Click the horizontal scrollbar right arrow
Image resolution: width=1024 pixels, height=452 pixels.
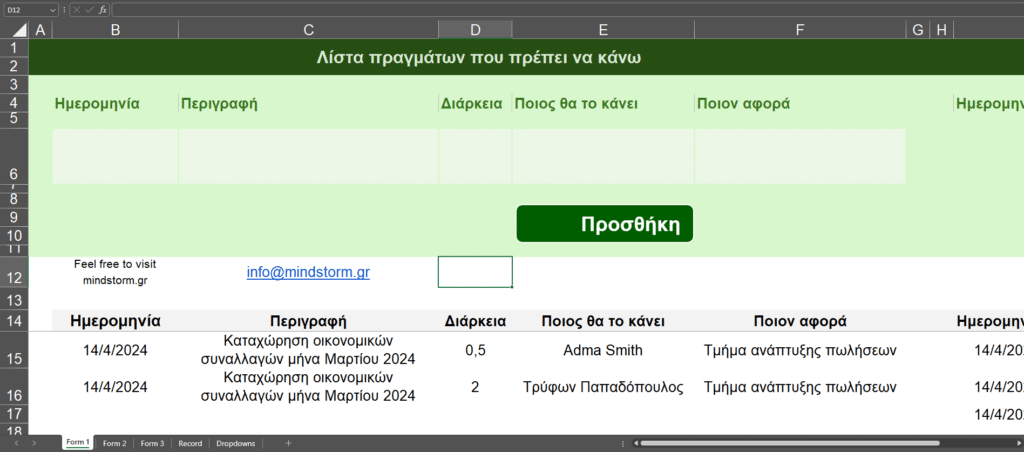(x=1017, y=443)
